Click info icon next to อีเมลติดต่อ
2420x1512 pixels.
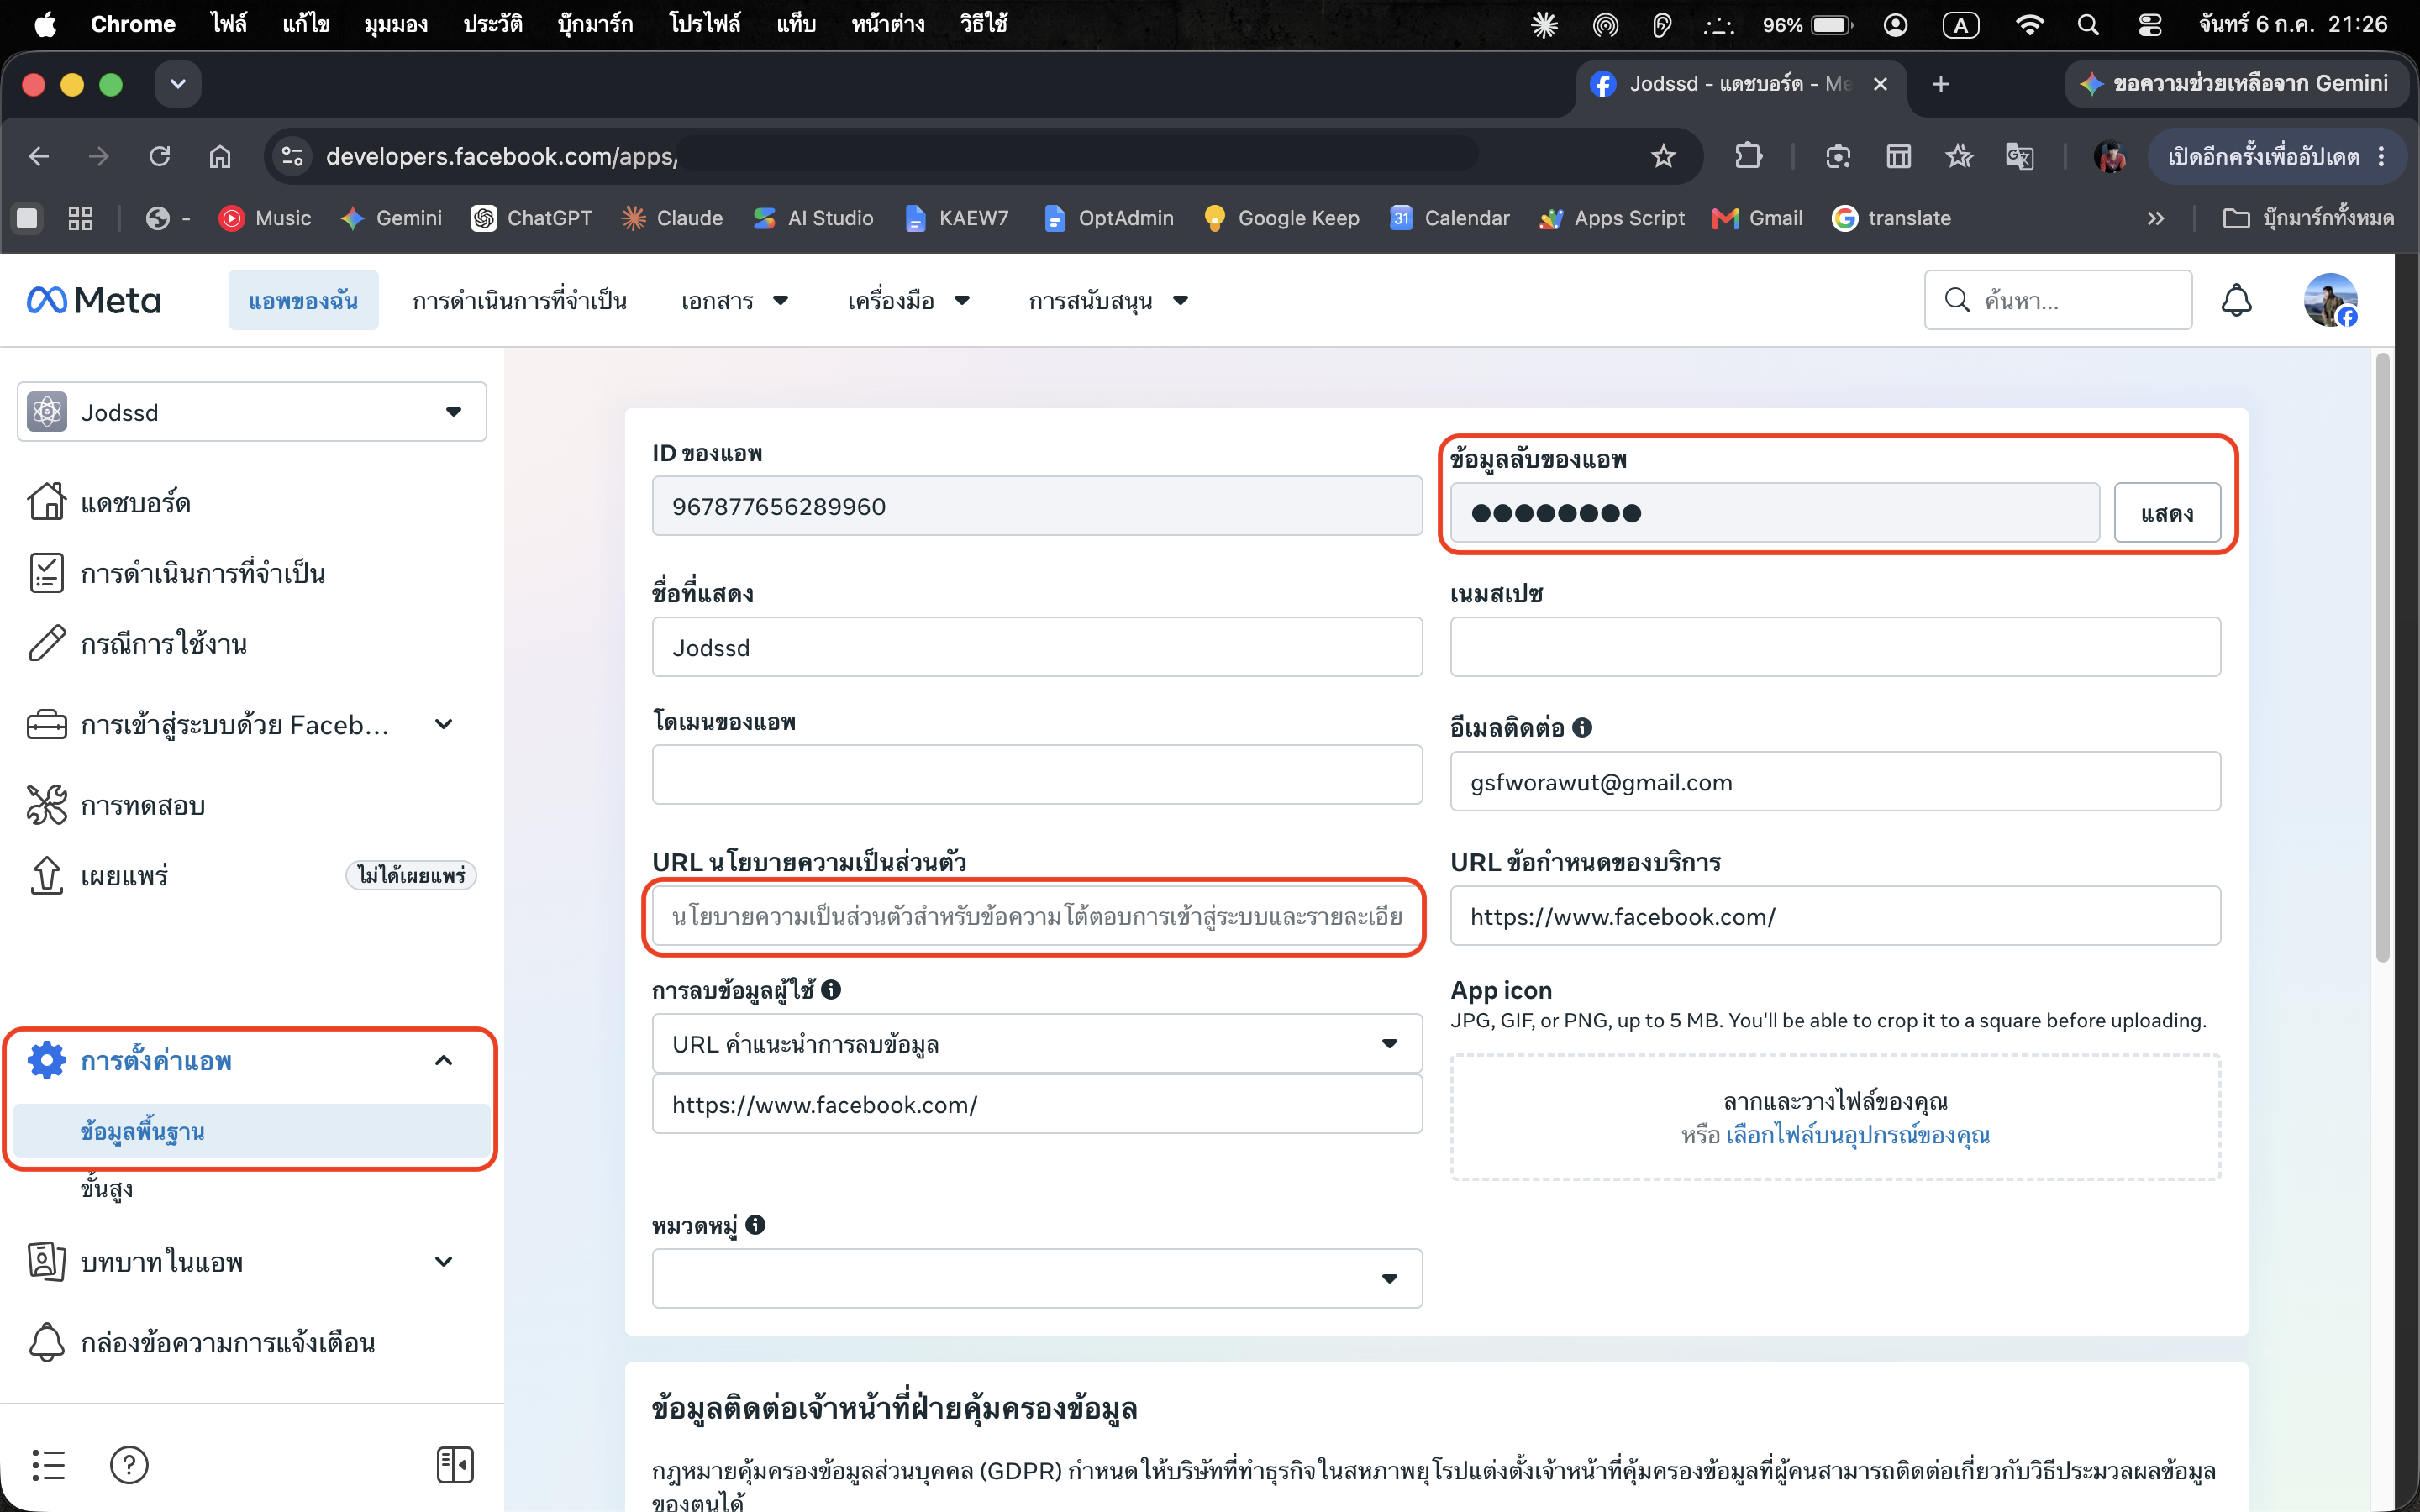(1582, 727)
